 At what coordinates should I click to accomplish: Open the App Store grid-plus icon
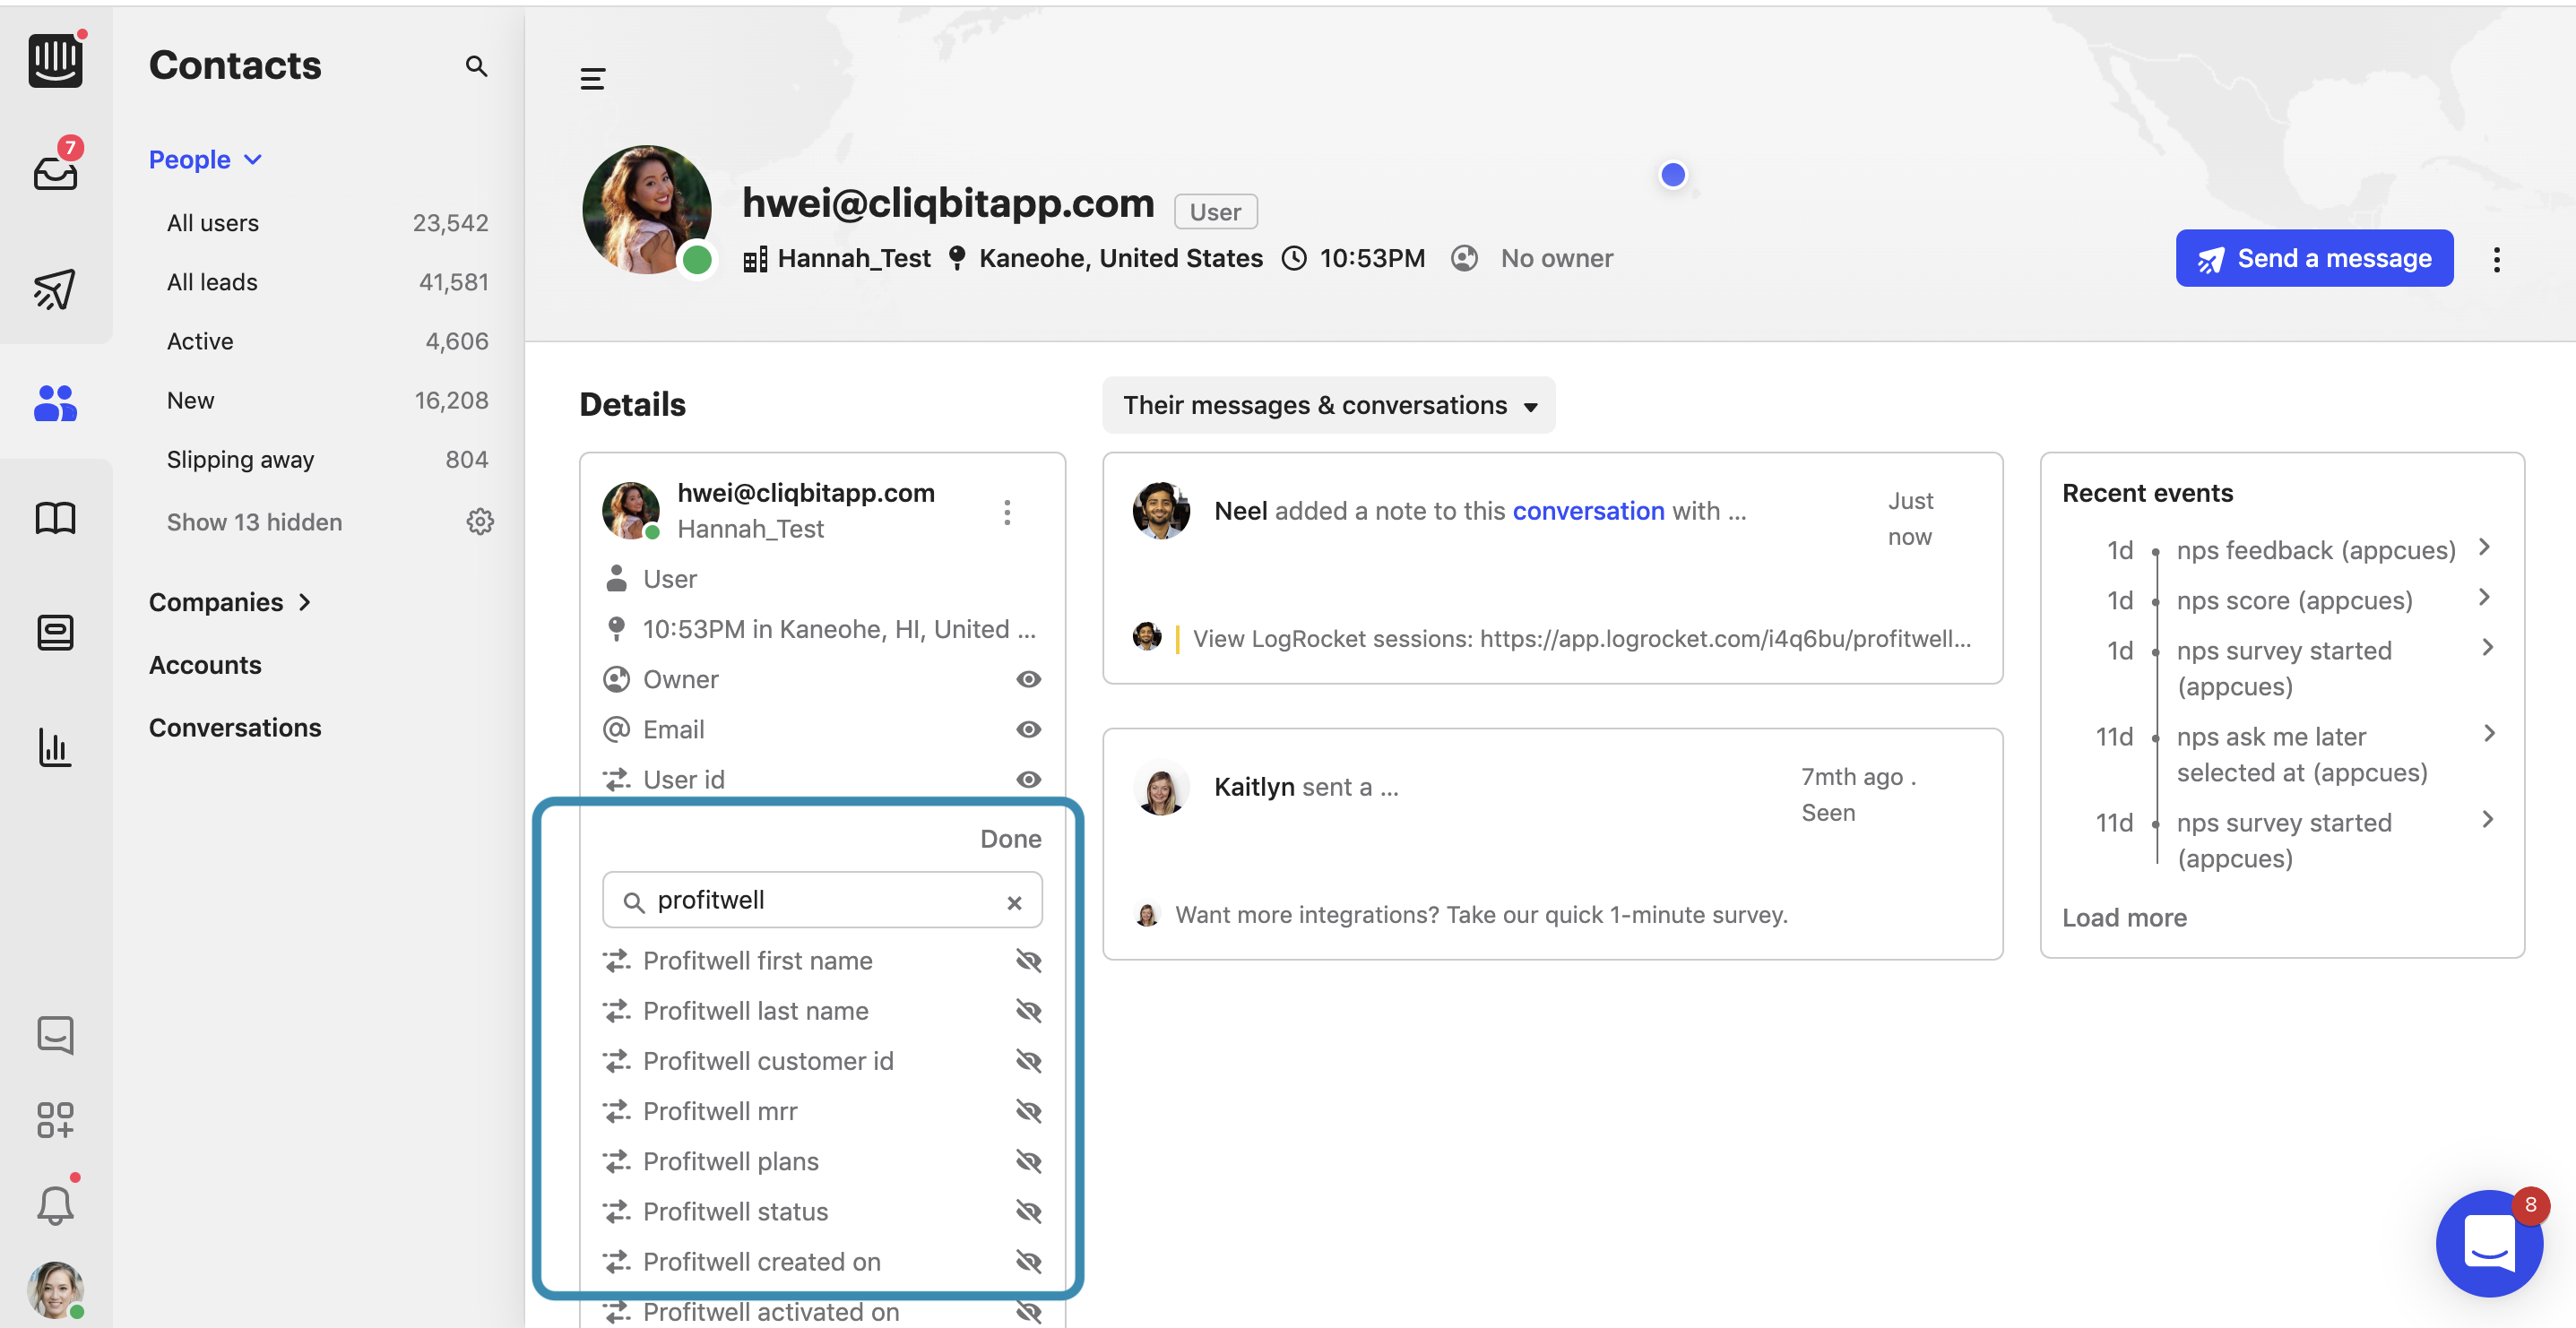55,1120
